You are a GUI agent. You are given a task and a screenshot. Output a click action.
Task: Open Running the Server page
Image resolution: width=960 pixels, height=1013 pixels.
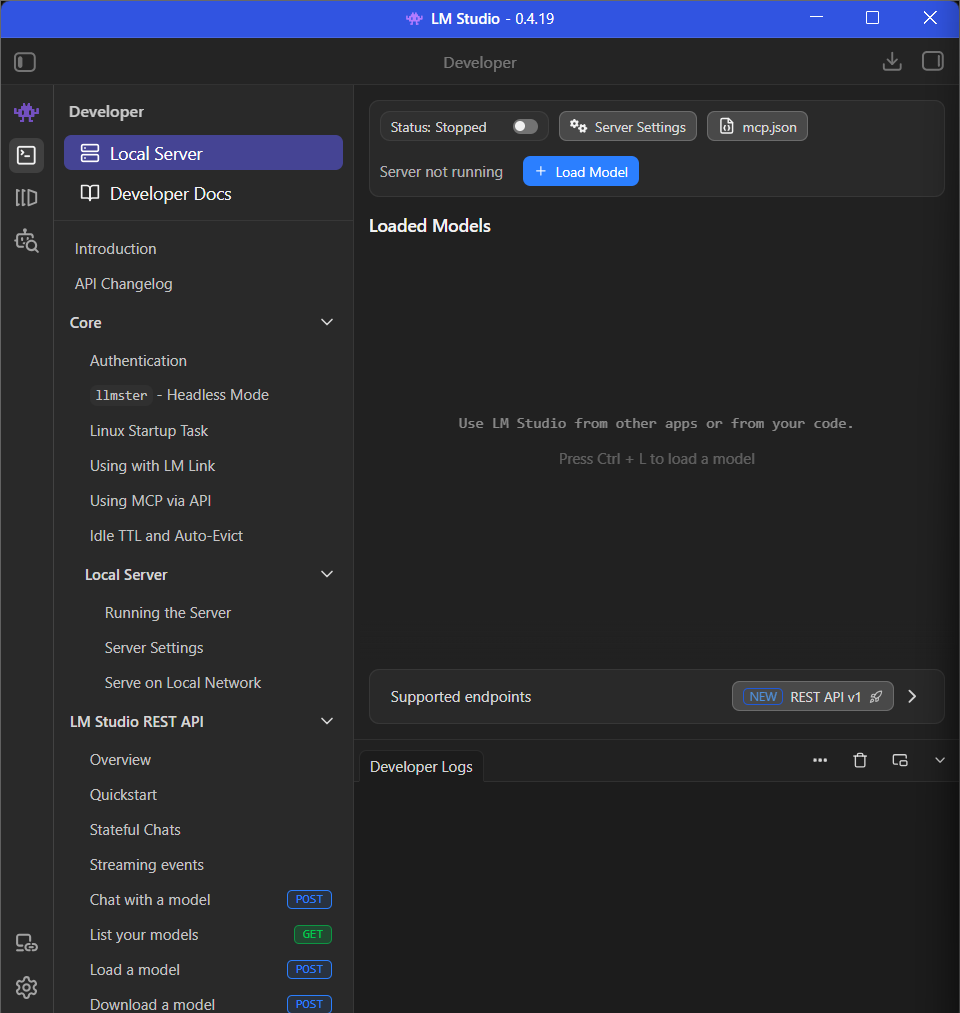click(x=168, y=612)
